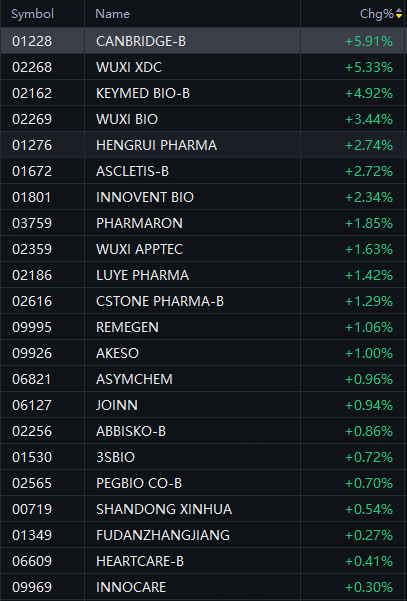Select symbol 02162 KEYMED BIO-B
Image resolution: width=407 pixels, height=601 pixels.
pyautogui.click(x=204, y=93)
